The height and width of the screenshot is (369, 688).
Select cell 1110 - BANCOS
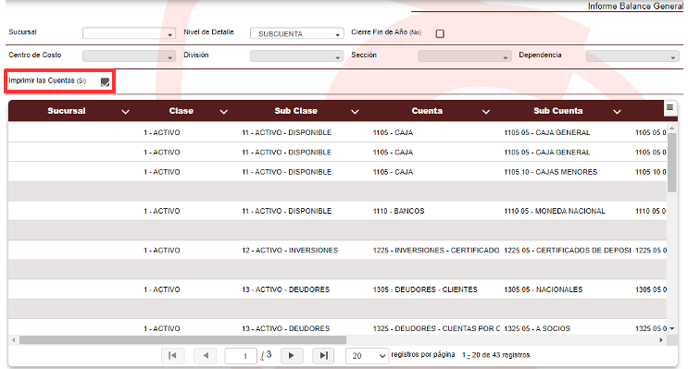(398, 211)
